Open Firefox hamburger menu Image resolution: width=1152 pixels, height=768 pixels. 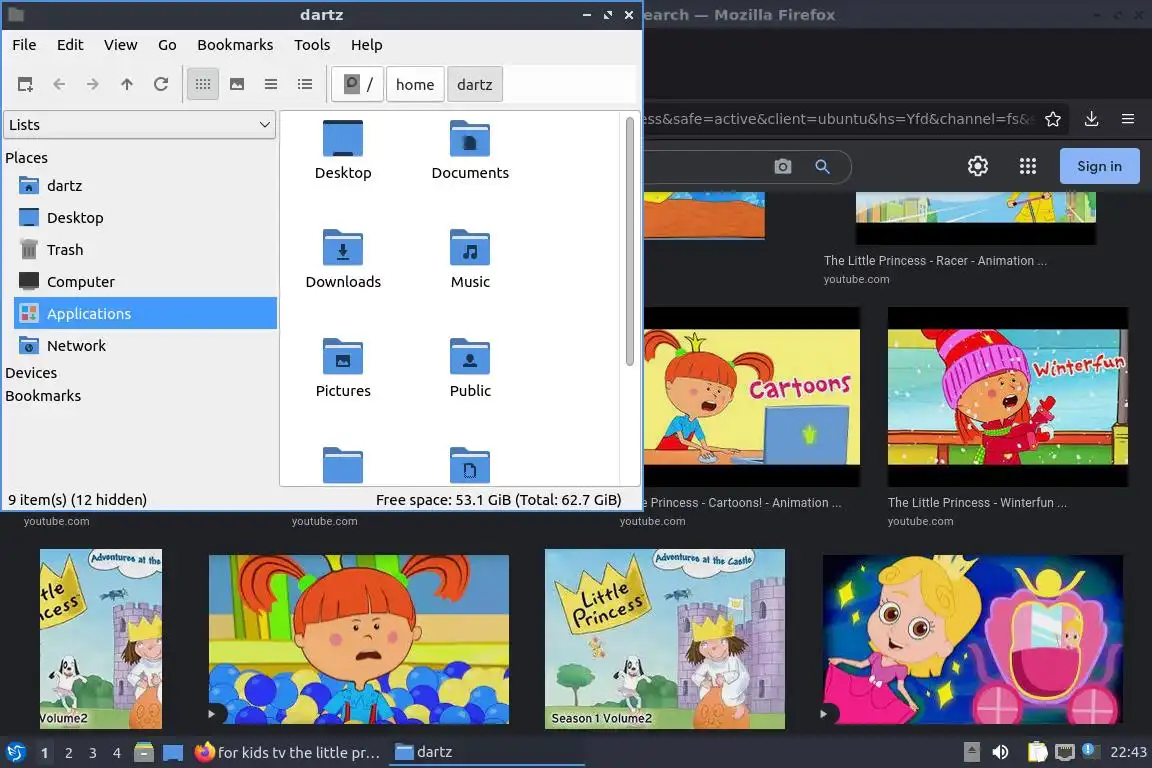tap(1128, 119)
